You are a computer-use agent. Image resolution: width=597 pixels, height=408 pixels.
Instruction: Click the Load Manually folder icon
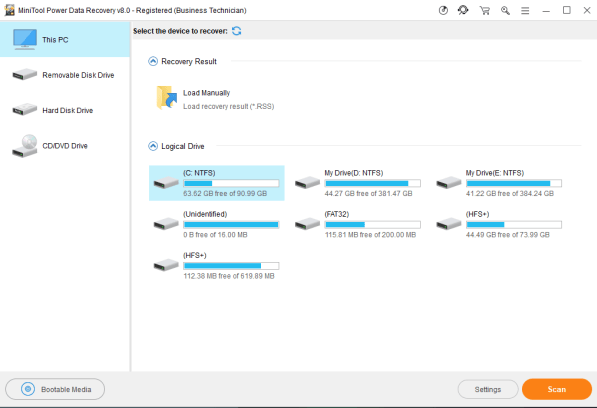[167, 98]
